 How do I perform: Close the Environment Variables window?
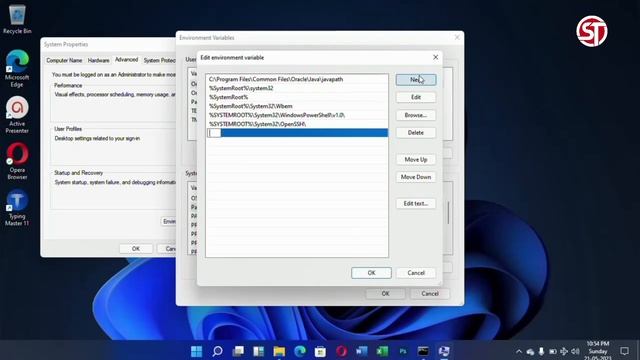tap(457, 38)
